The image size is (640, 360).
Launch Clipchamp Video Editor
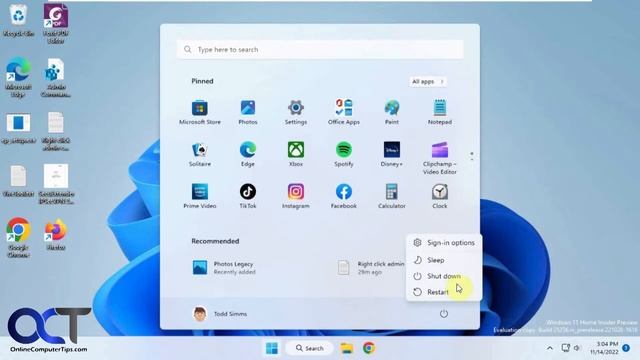[x=440, y=158]
